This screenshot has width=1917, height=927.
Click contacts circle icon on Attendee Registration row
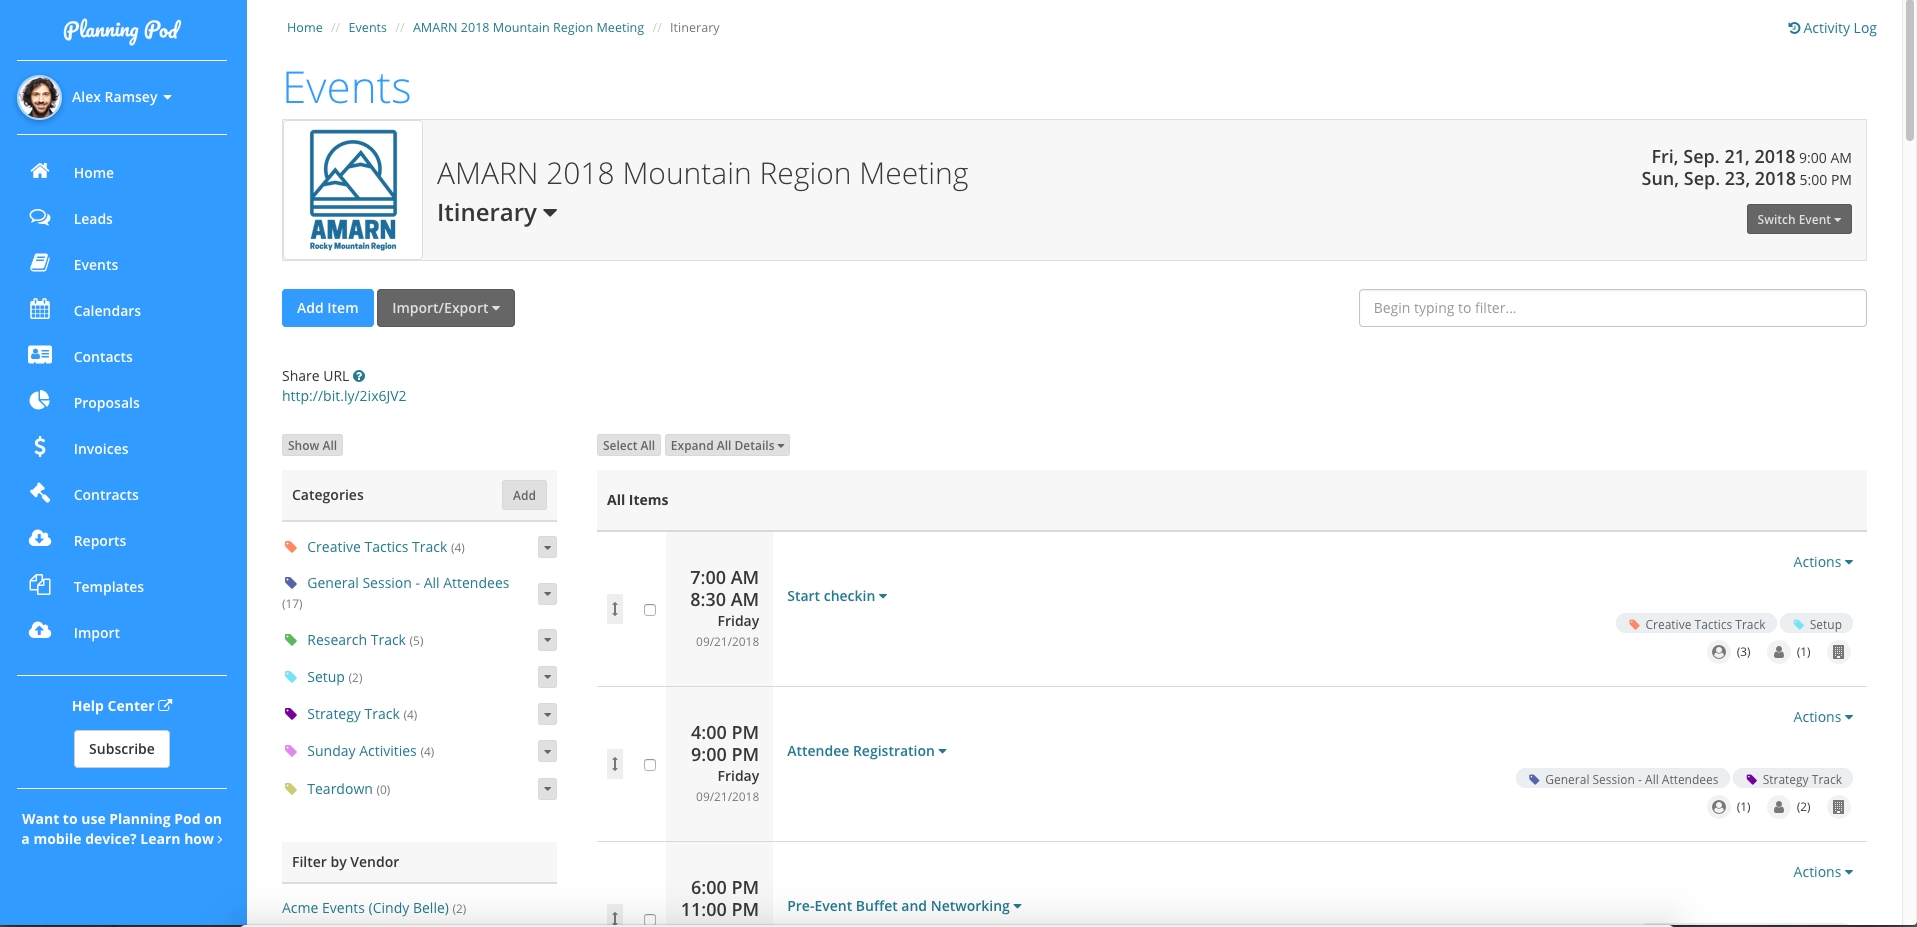coord(1719,807)
